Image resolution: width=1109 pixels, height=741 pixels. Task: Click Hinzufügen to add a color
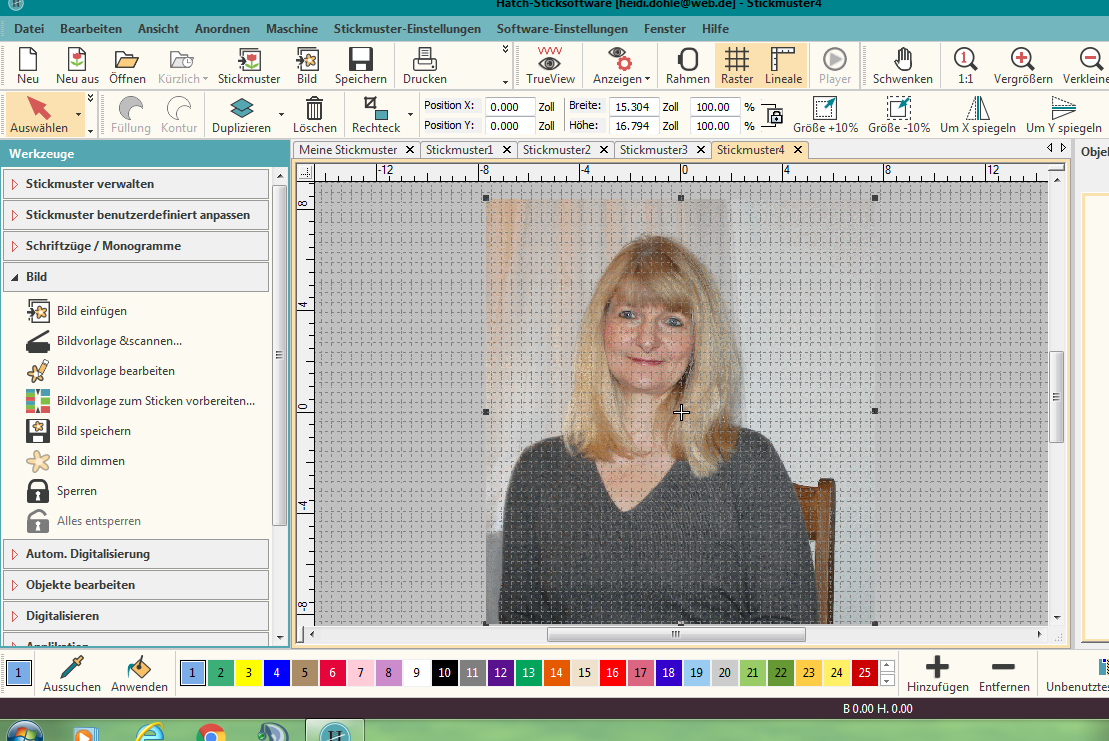click(938, 674)
